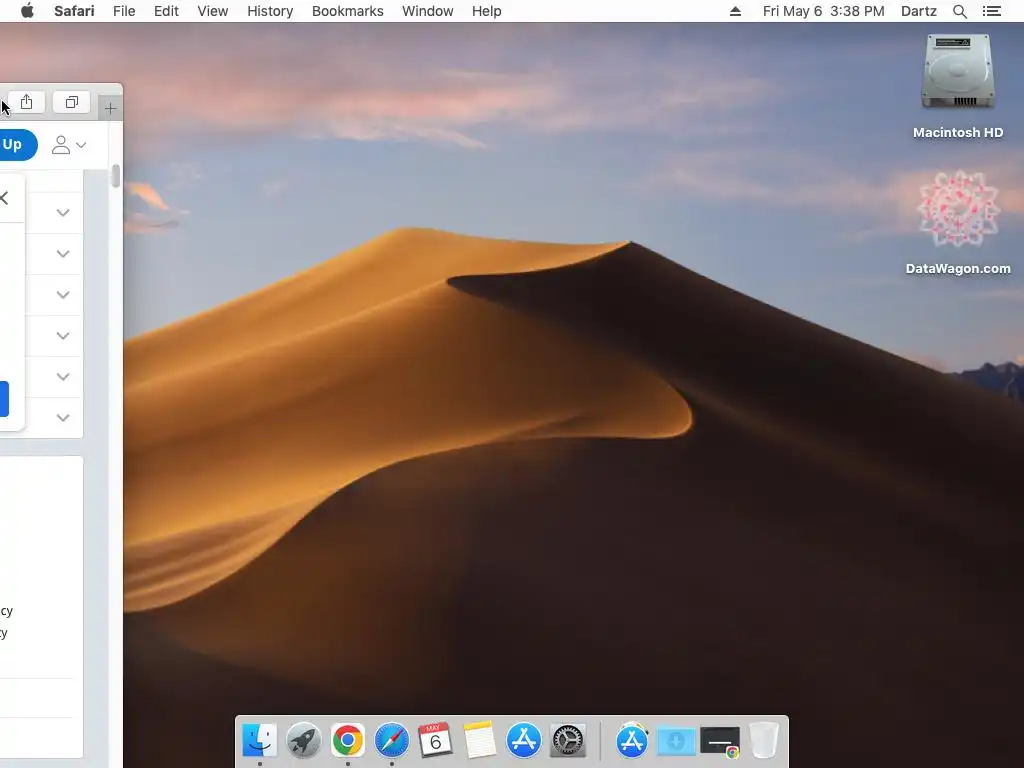1024x768 pixels.
Task: Restore the minimized Chrome window in Dock
Action: (x=720, y=742)
